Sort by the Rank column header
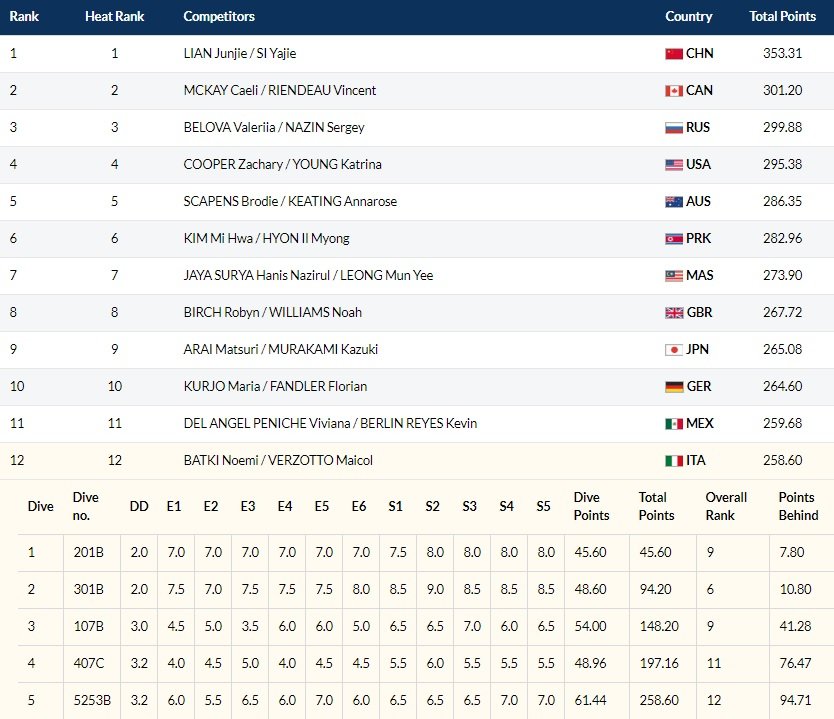The height and width of the screenshot is (719, 834). [x=24, y=16]
